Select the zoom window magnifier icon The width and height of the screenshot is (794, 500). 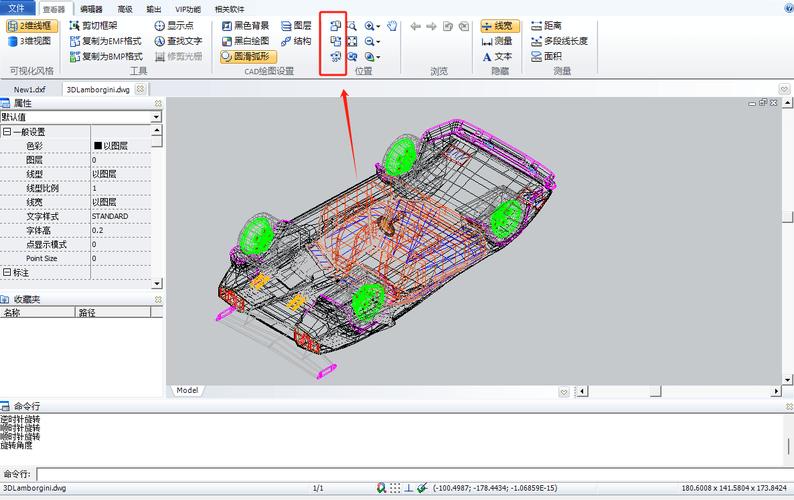[352, 25]
